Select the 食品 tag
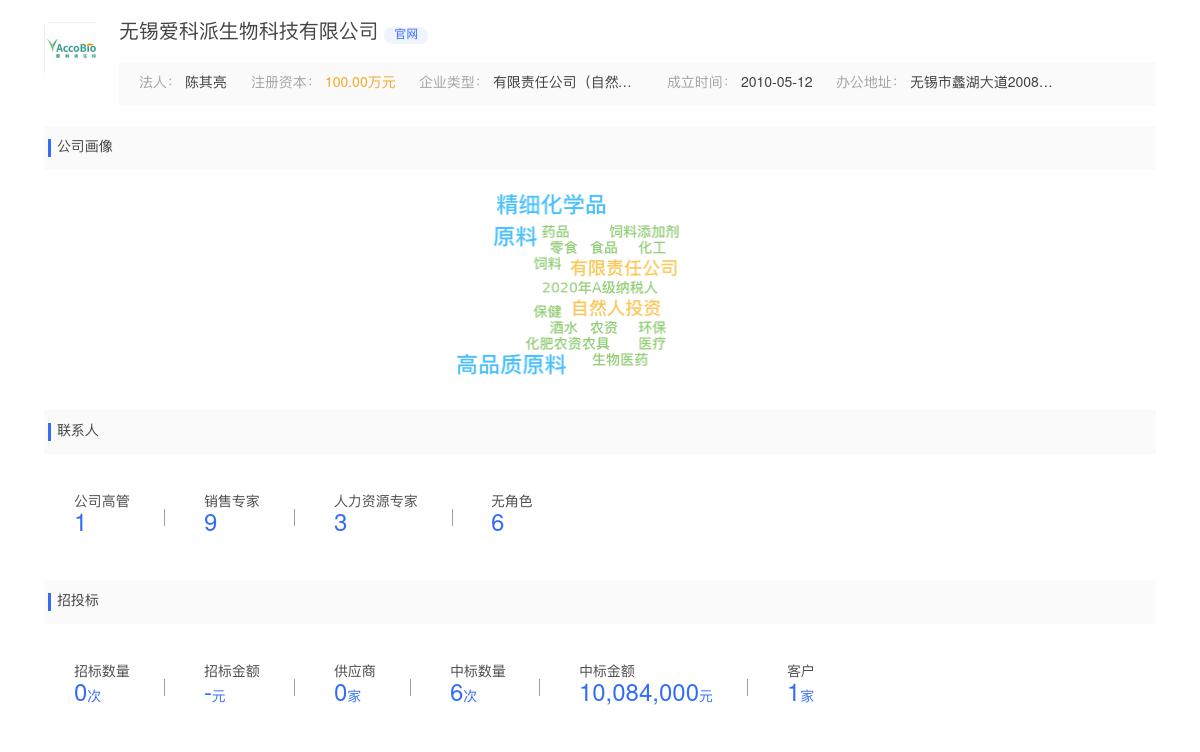1200x752 pixels. coord(604,248)
